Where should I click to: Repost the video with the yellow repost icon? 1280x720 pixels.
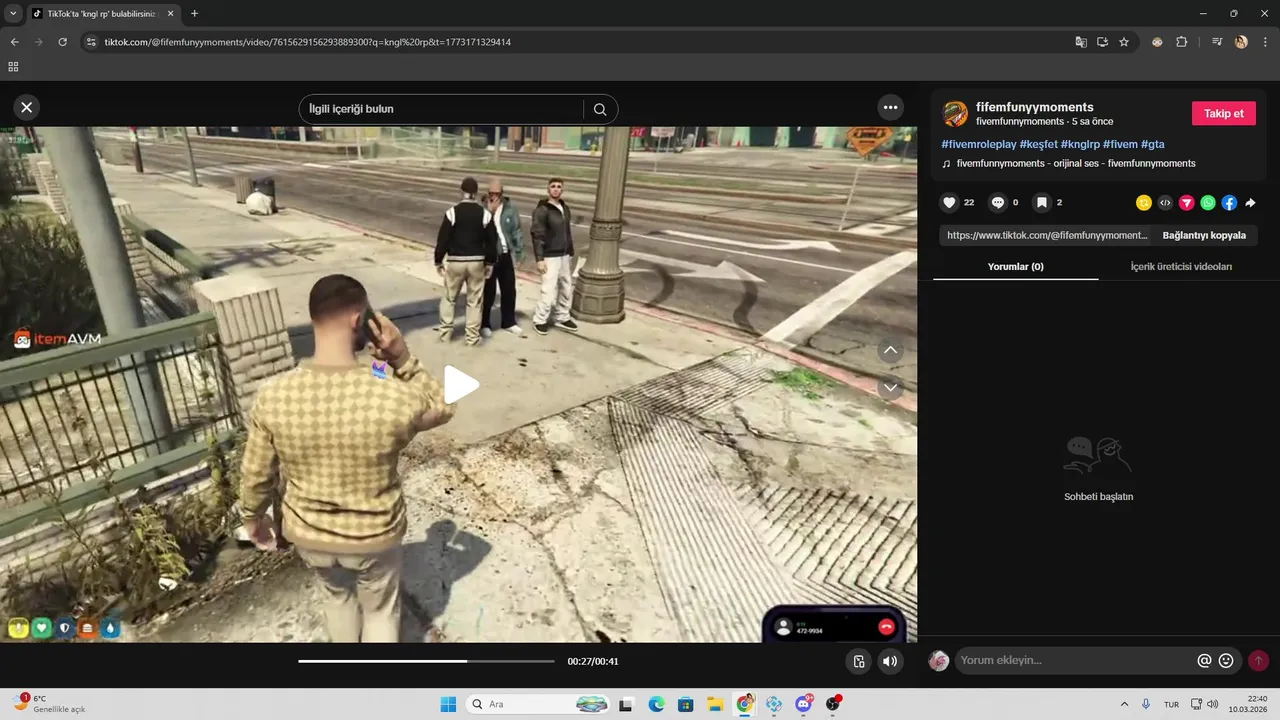(x=1144, y=203)
